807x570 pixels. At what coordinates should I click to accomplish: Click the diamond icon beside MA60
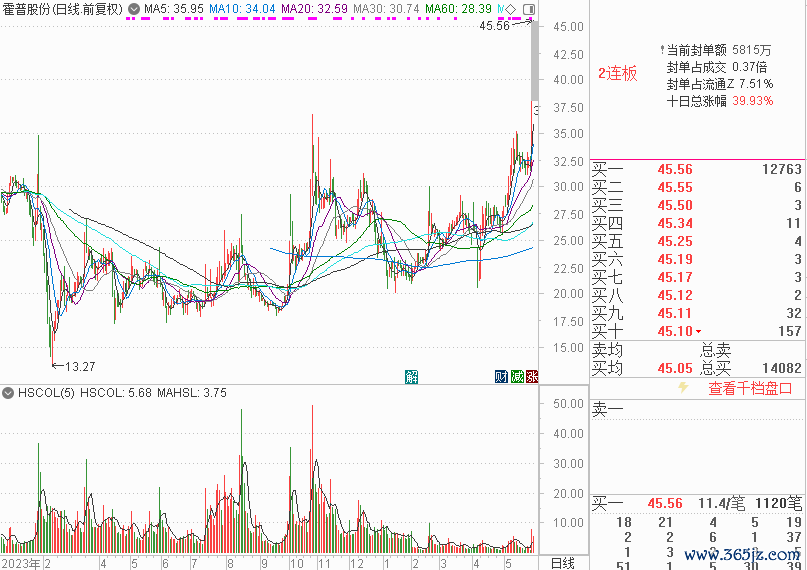[x=511, y=9]
